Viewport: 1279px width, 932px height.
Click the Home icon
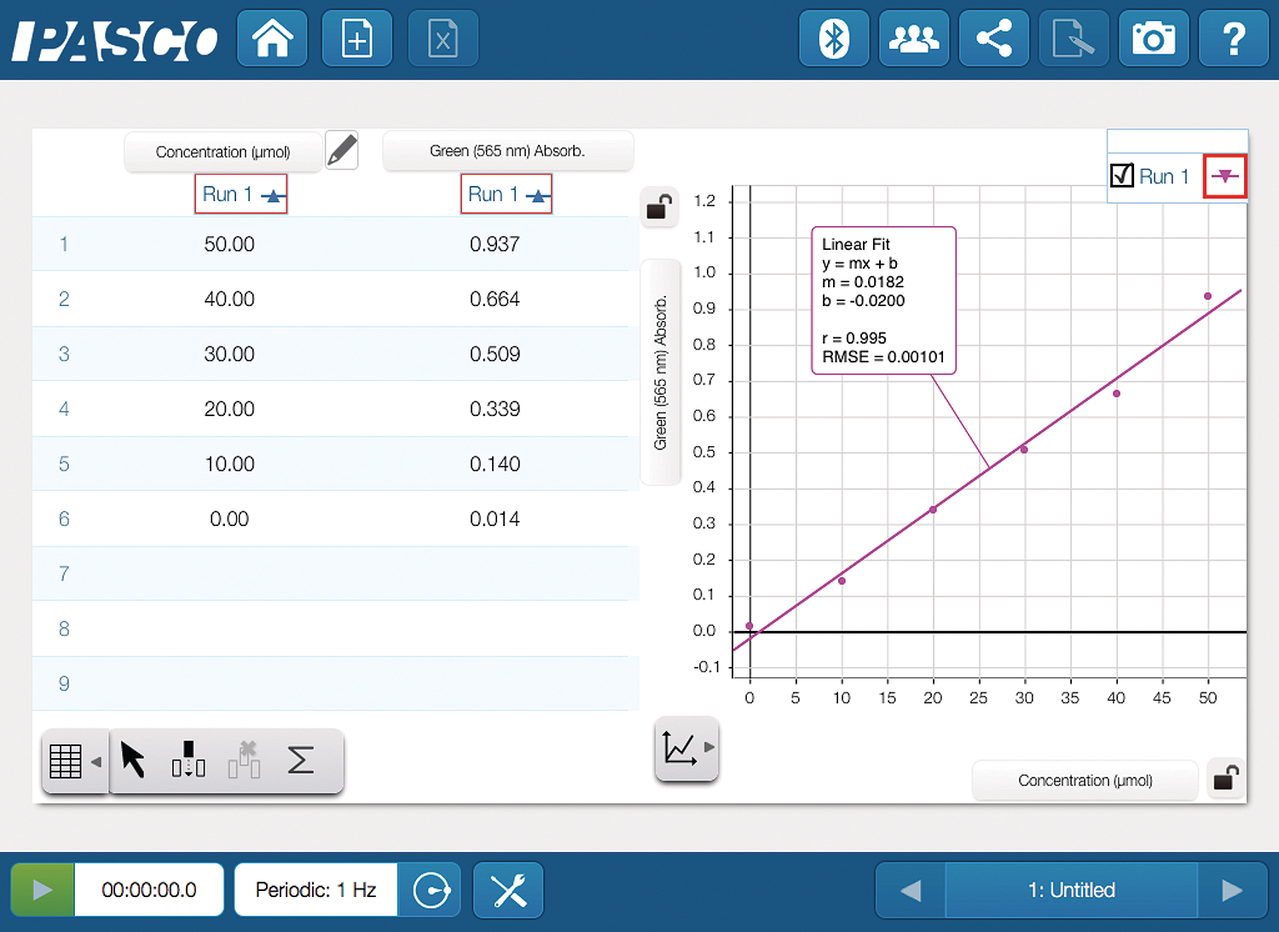(273, 40)
